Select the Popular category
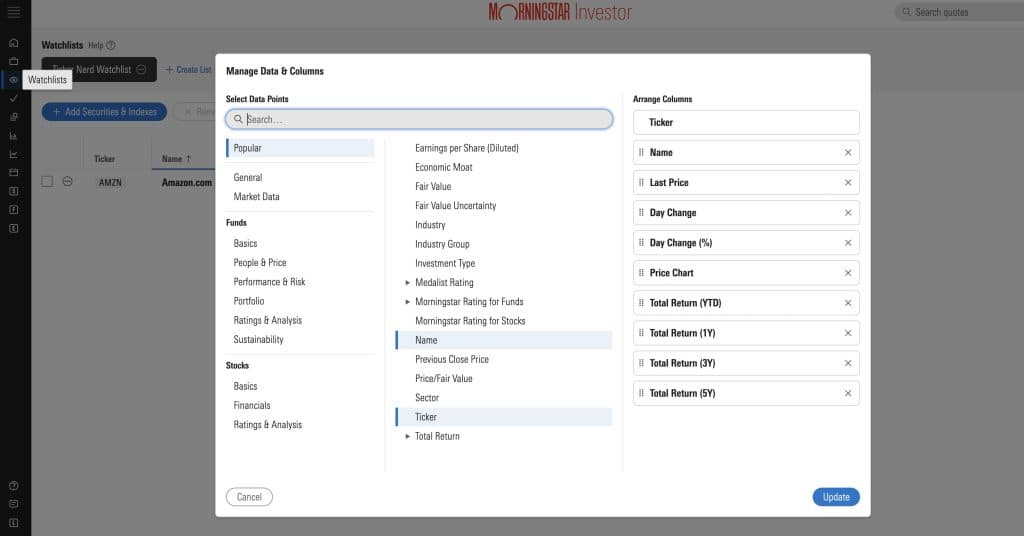This screenshot has height=536, width=1024. [300, 148]
